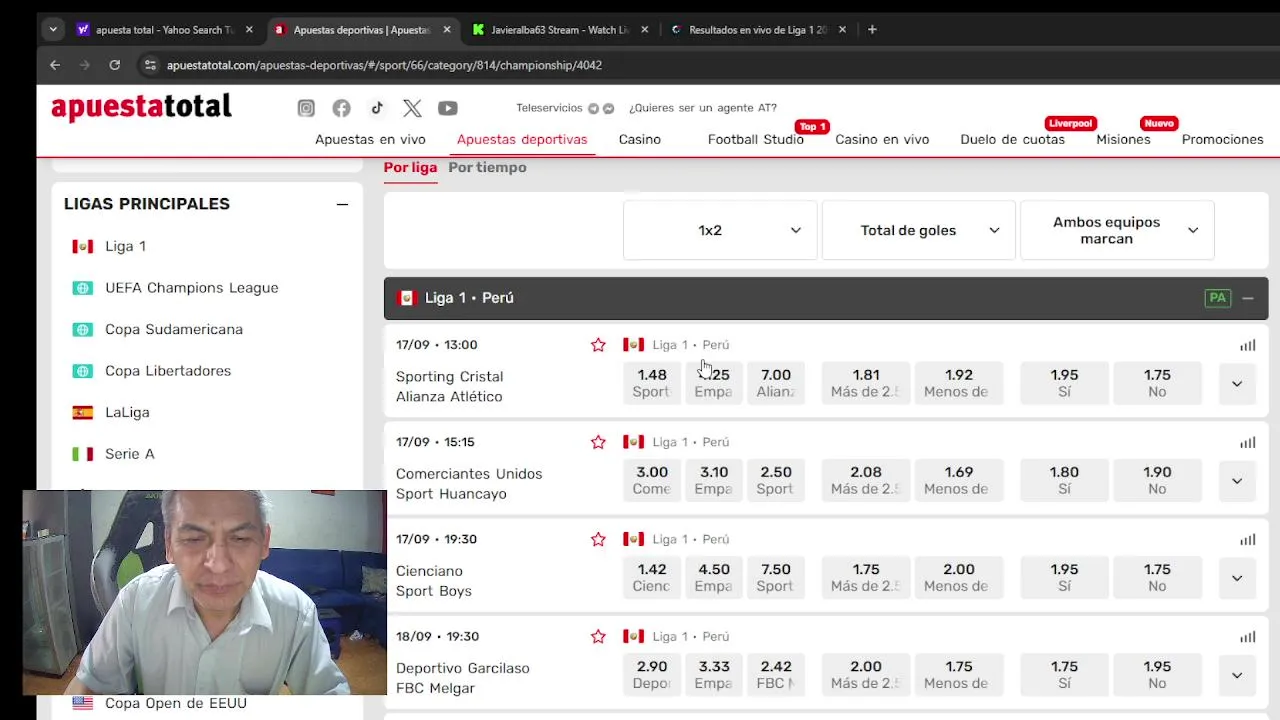Show statistics for Cienciano match
Viewport: 1280px width, 720px height.
1247,539
